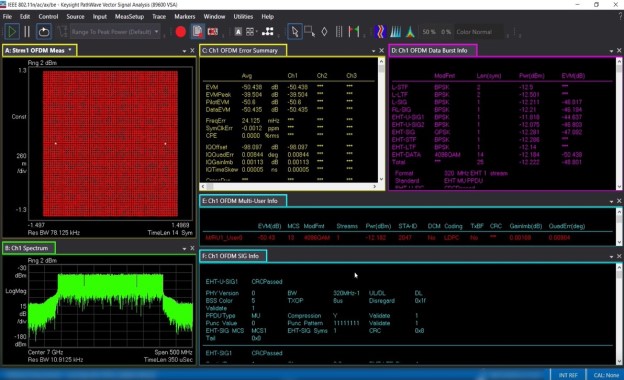Screen dimensions: 624x380
Task: Expand the trace layout dropdown arrow
Action: (x=257, y=32)
